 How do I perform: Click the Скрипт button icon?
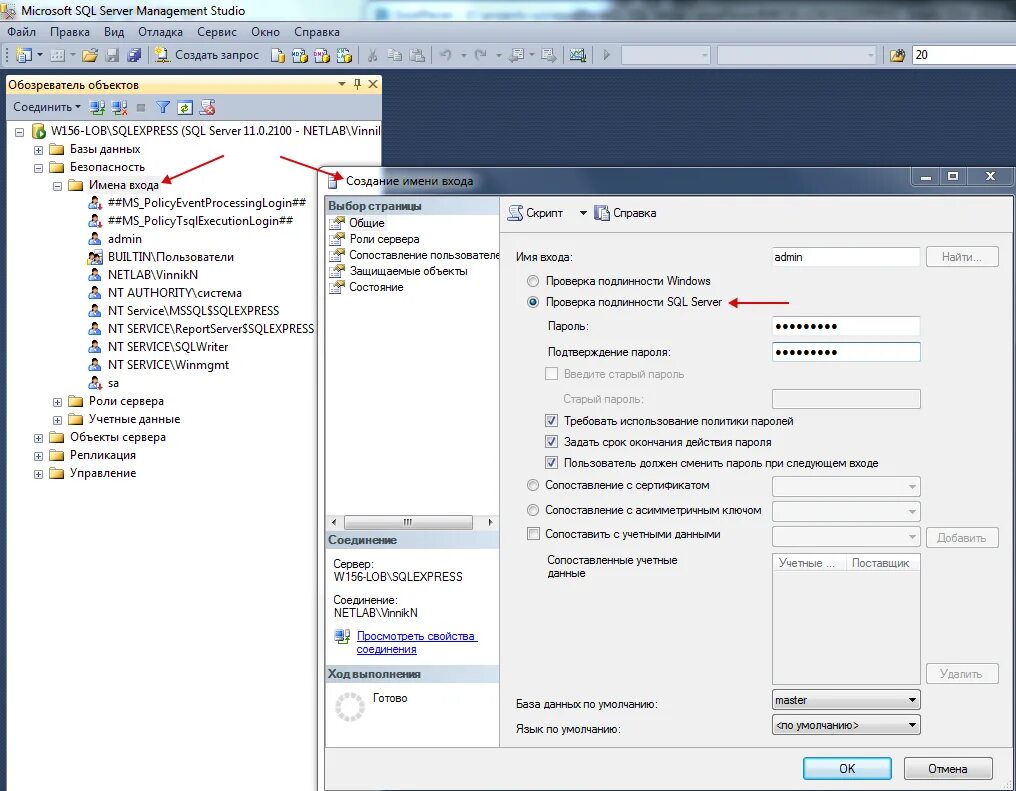515,212
